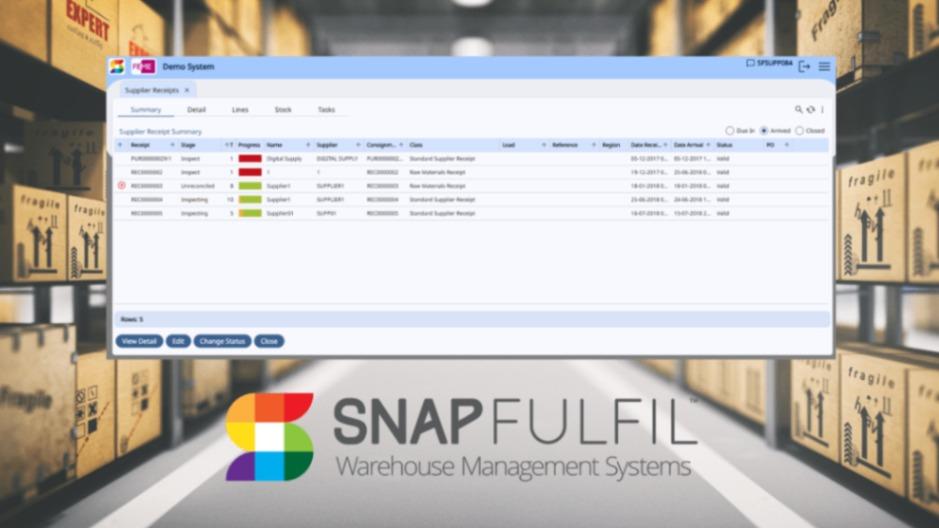Click the progress bar on Supplier01 row
This screenshot has height=528, width=939.
[x=250, y=213]
